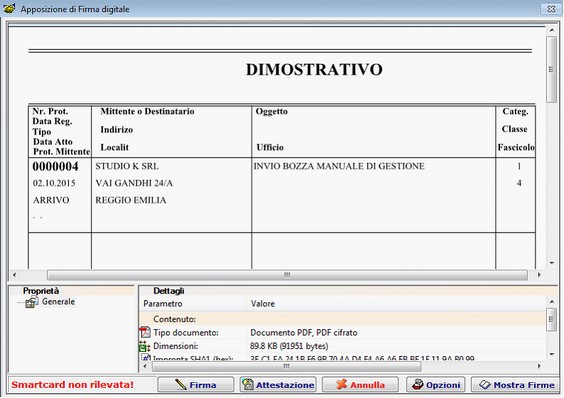
Task: Click the Nr. Prot. heading
Action: (50, 111)
